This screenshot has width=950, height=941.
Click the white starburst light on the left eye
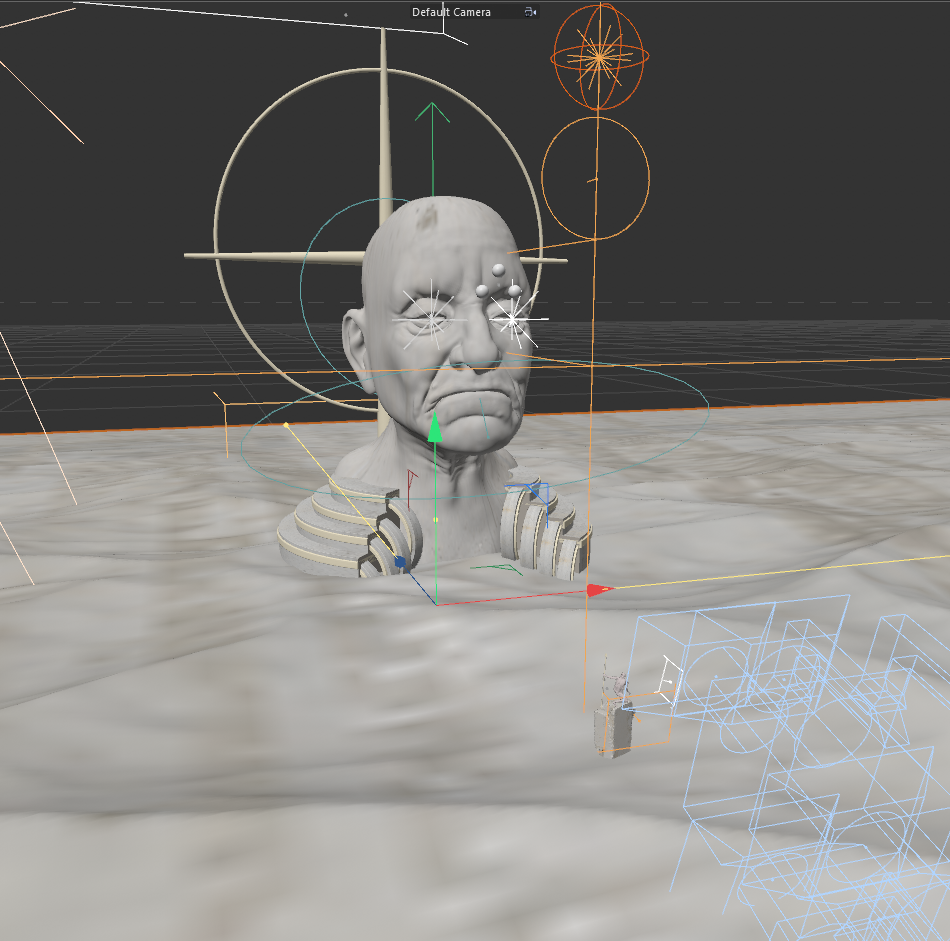pos(431,319)
